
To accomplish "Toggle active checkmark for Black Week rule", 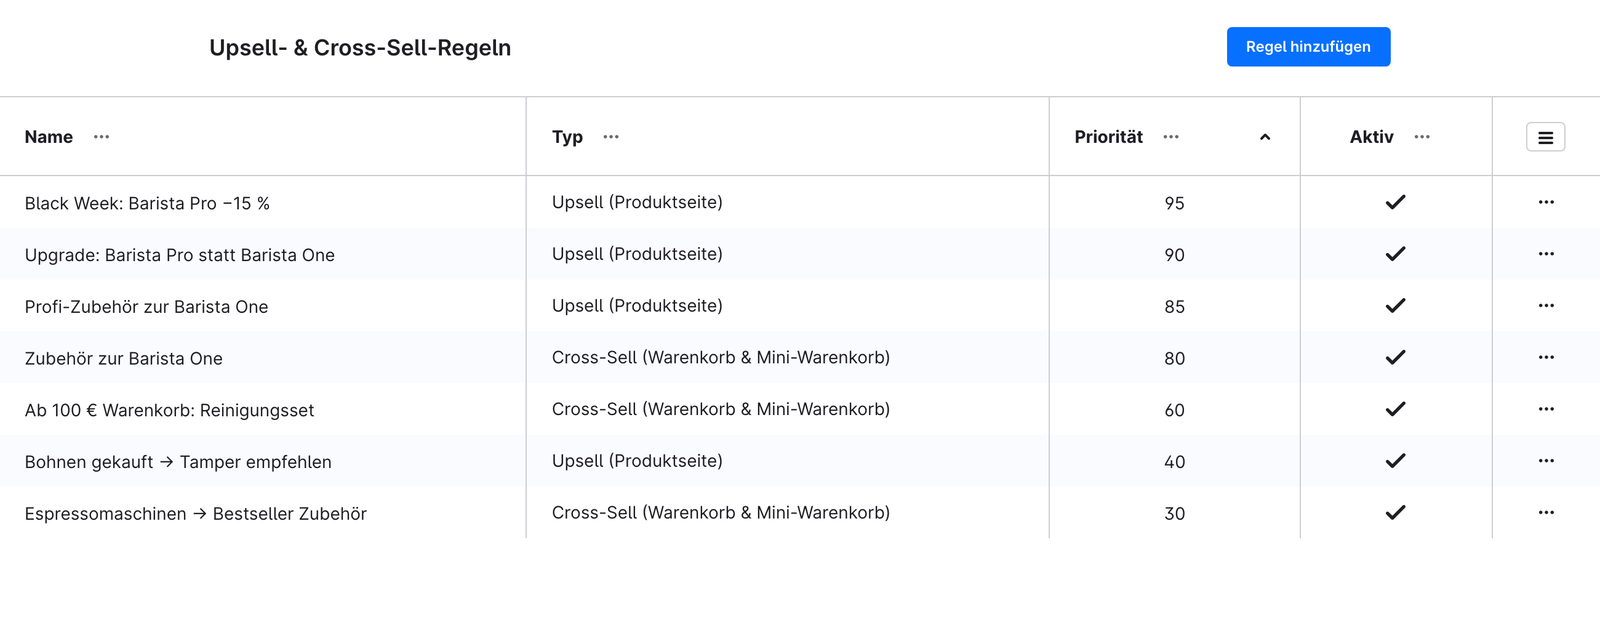I will 1395,202.
